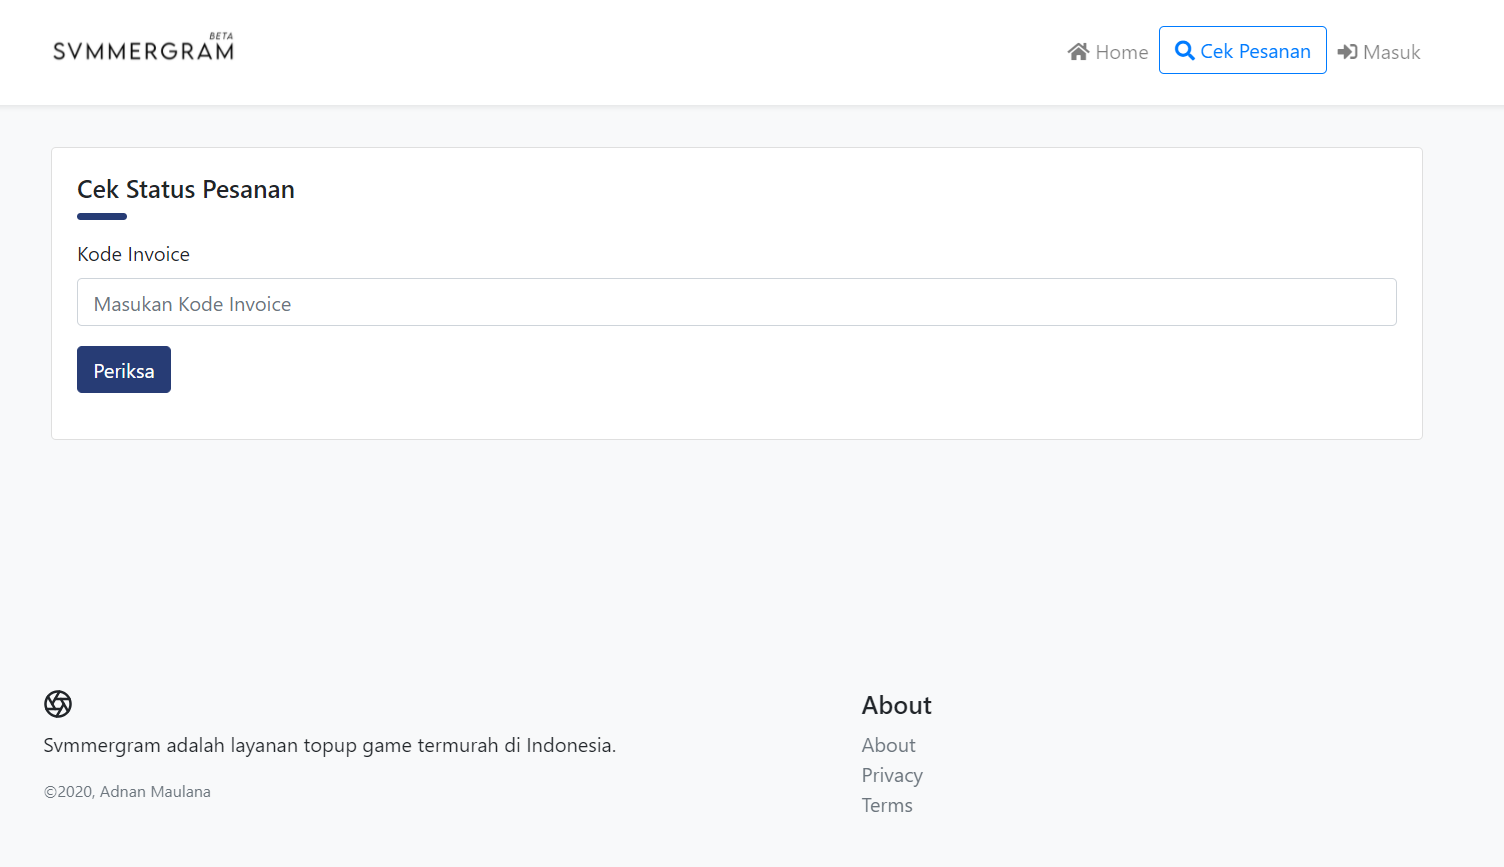Screen dimensions: 1504x867
Task: Open the Home navigation item
Action: (x=1120, y=51)
